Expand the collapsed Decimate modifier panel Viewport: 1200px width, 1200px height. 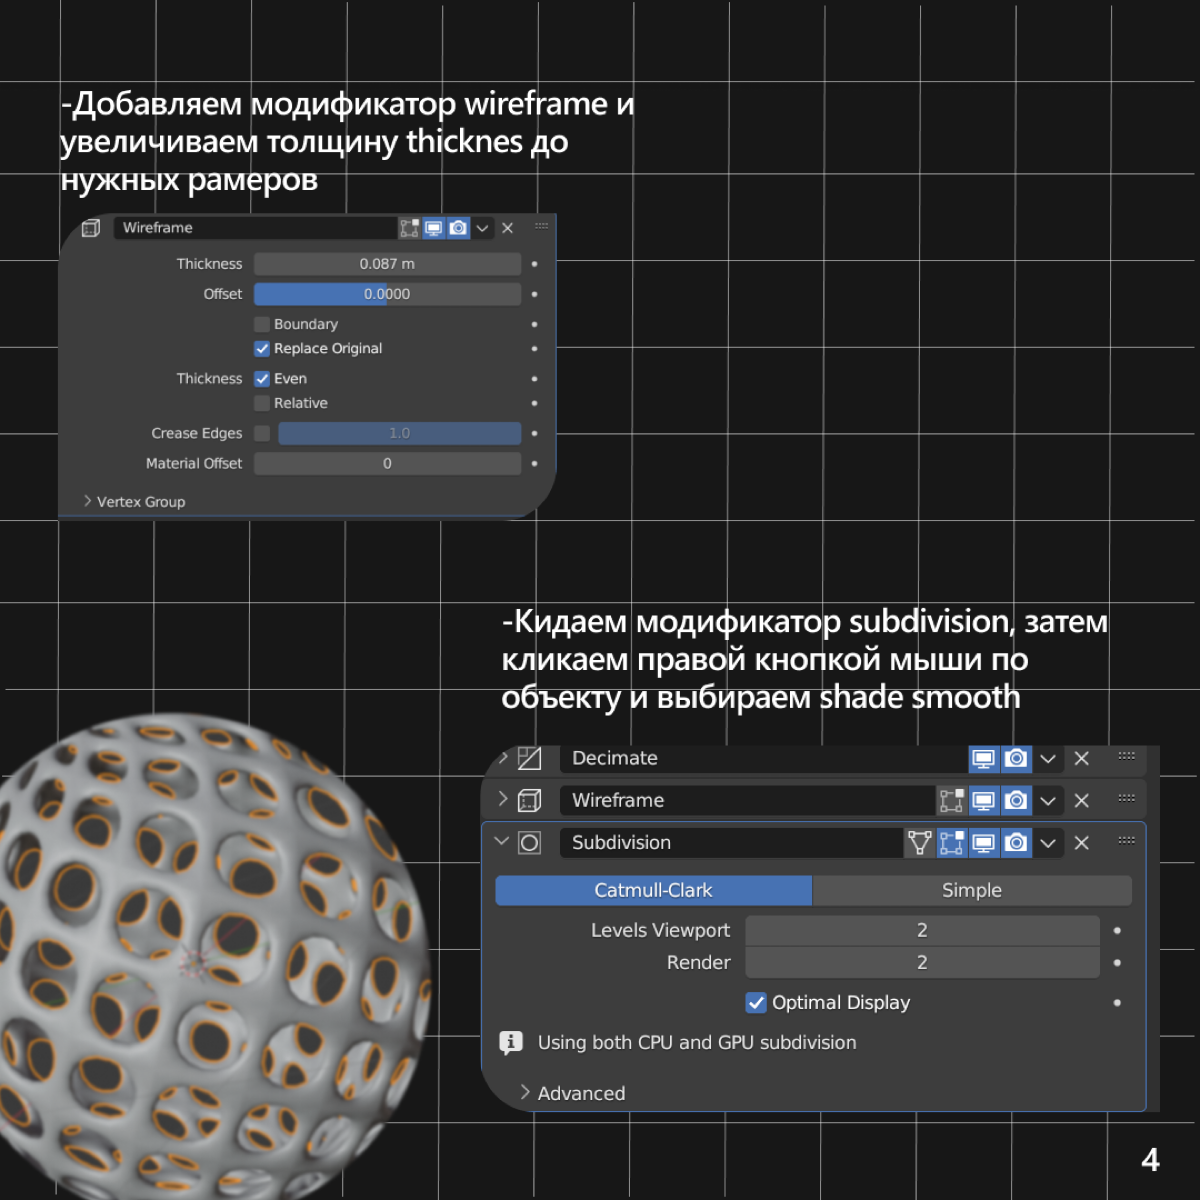pyautogui.click(x=502, y=758)
